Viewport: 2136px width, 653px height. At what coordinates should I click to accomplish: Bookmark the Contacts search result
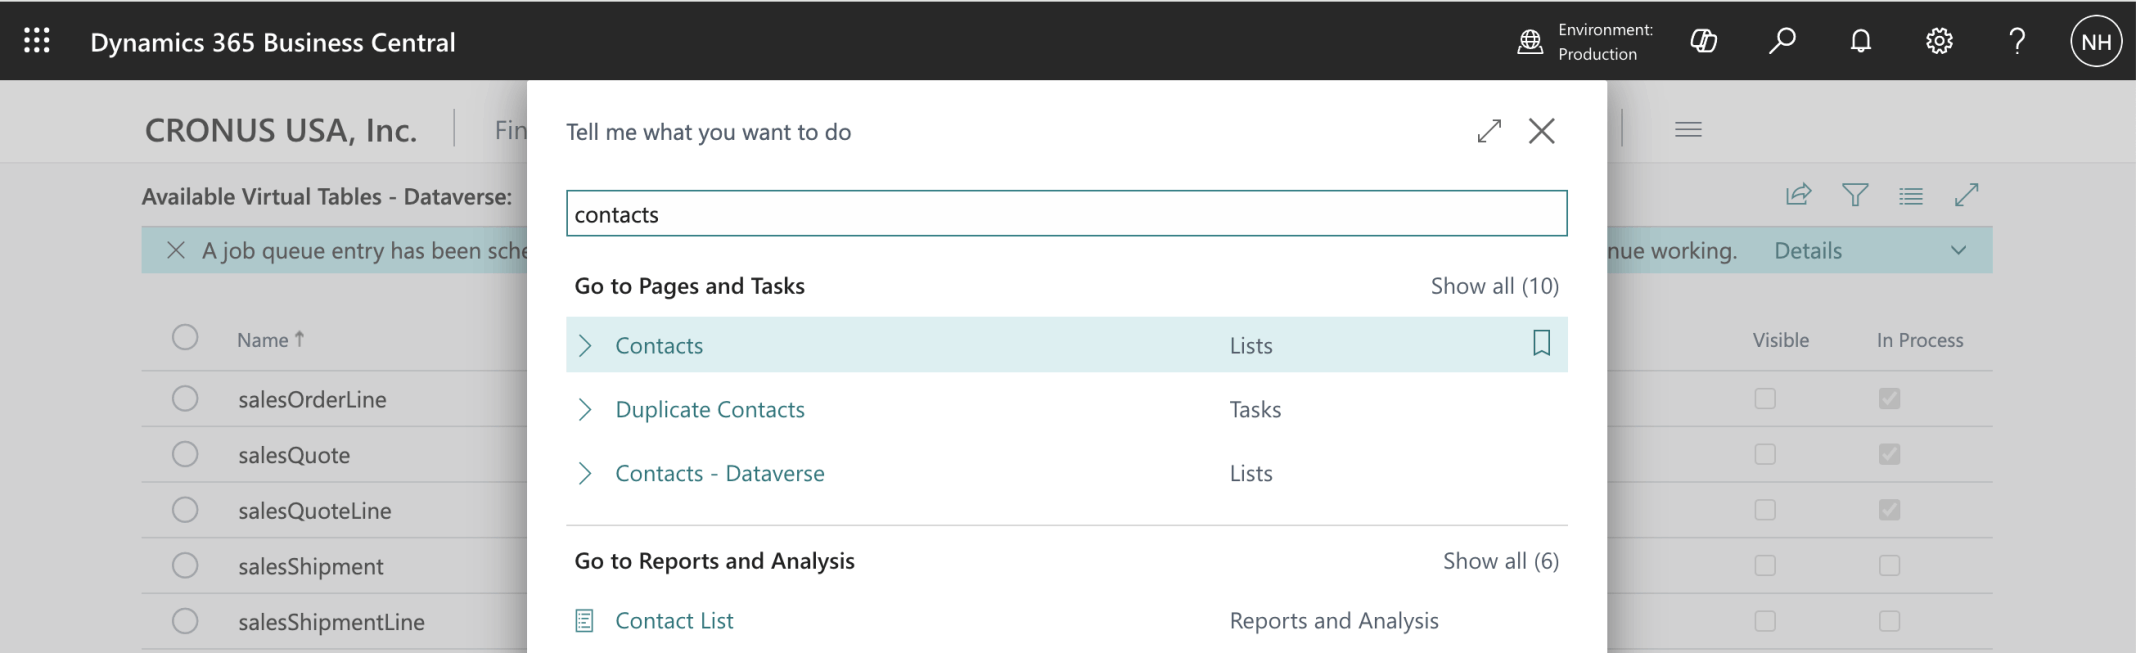pyautogui.click(x=1541, y=344)
